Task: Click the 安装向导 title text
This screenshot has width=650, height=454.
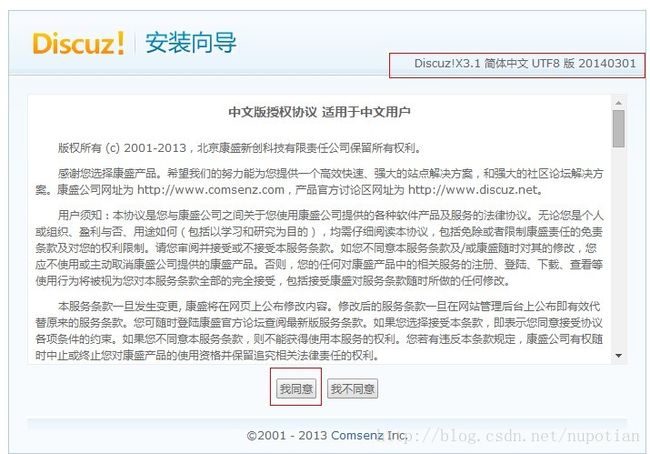Action: pos(191,43)
